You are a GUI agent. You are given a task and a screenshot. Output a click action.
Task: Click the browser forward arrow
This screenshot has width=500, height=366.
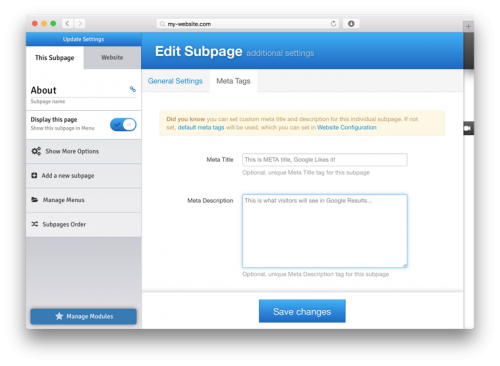click(x=80, y=23)
